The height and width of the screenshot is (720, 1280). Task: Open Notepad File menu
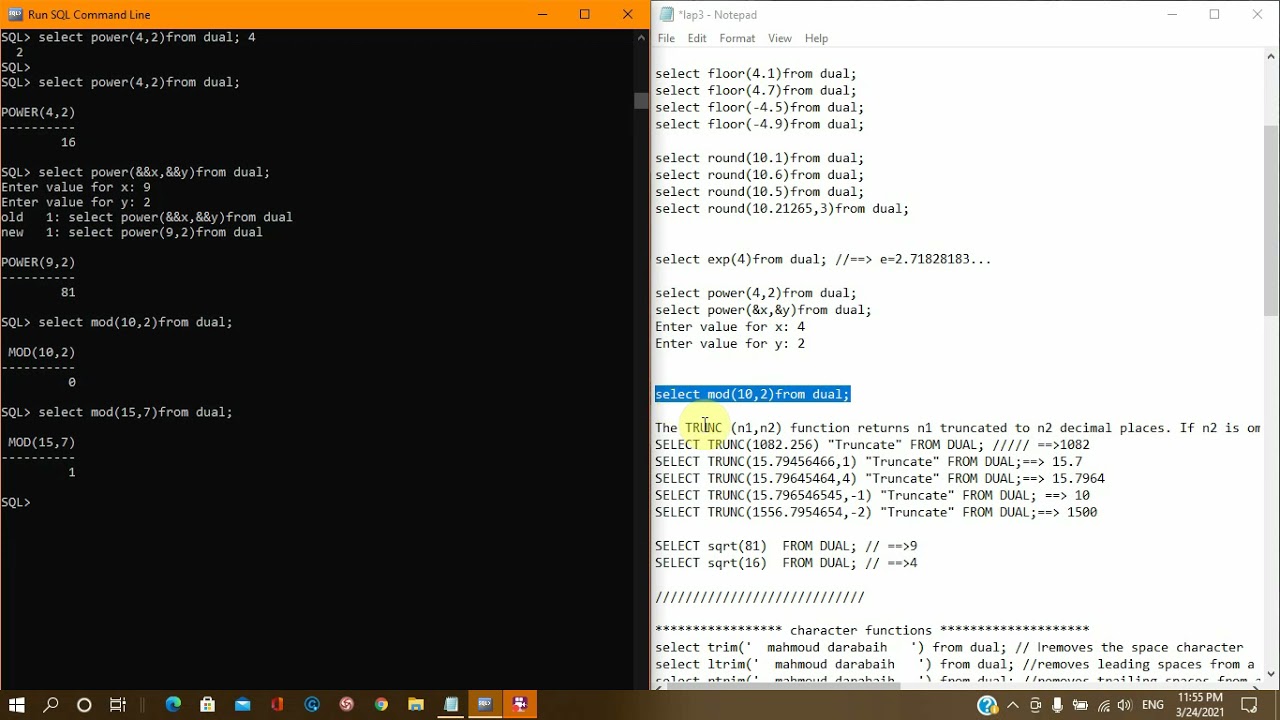666,38
